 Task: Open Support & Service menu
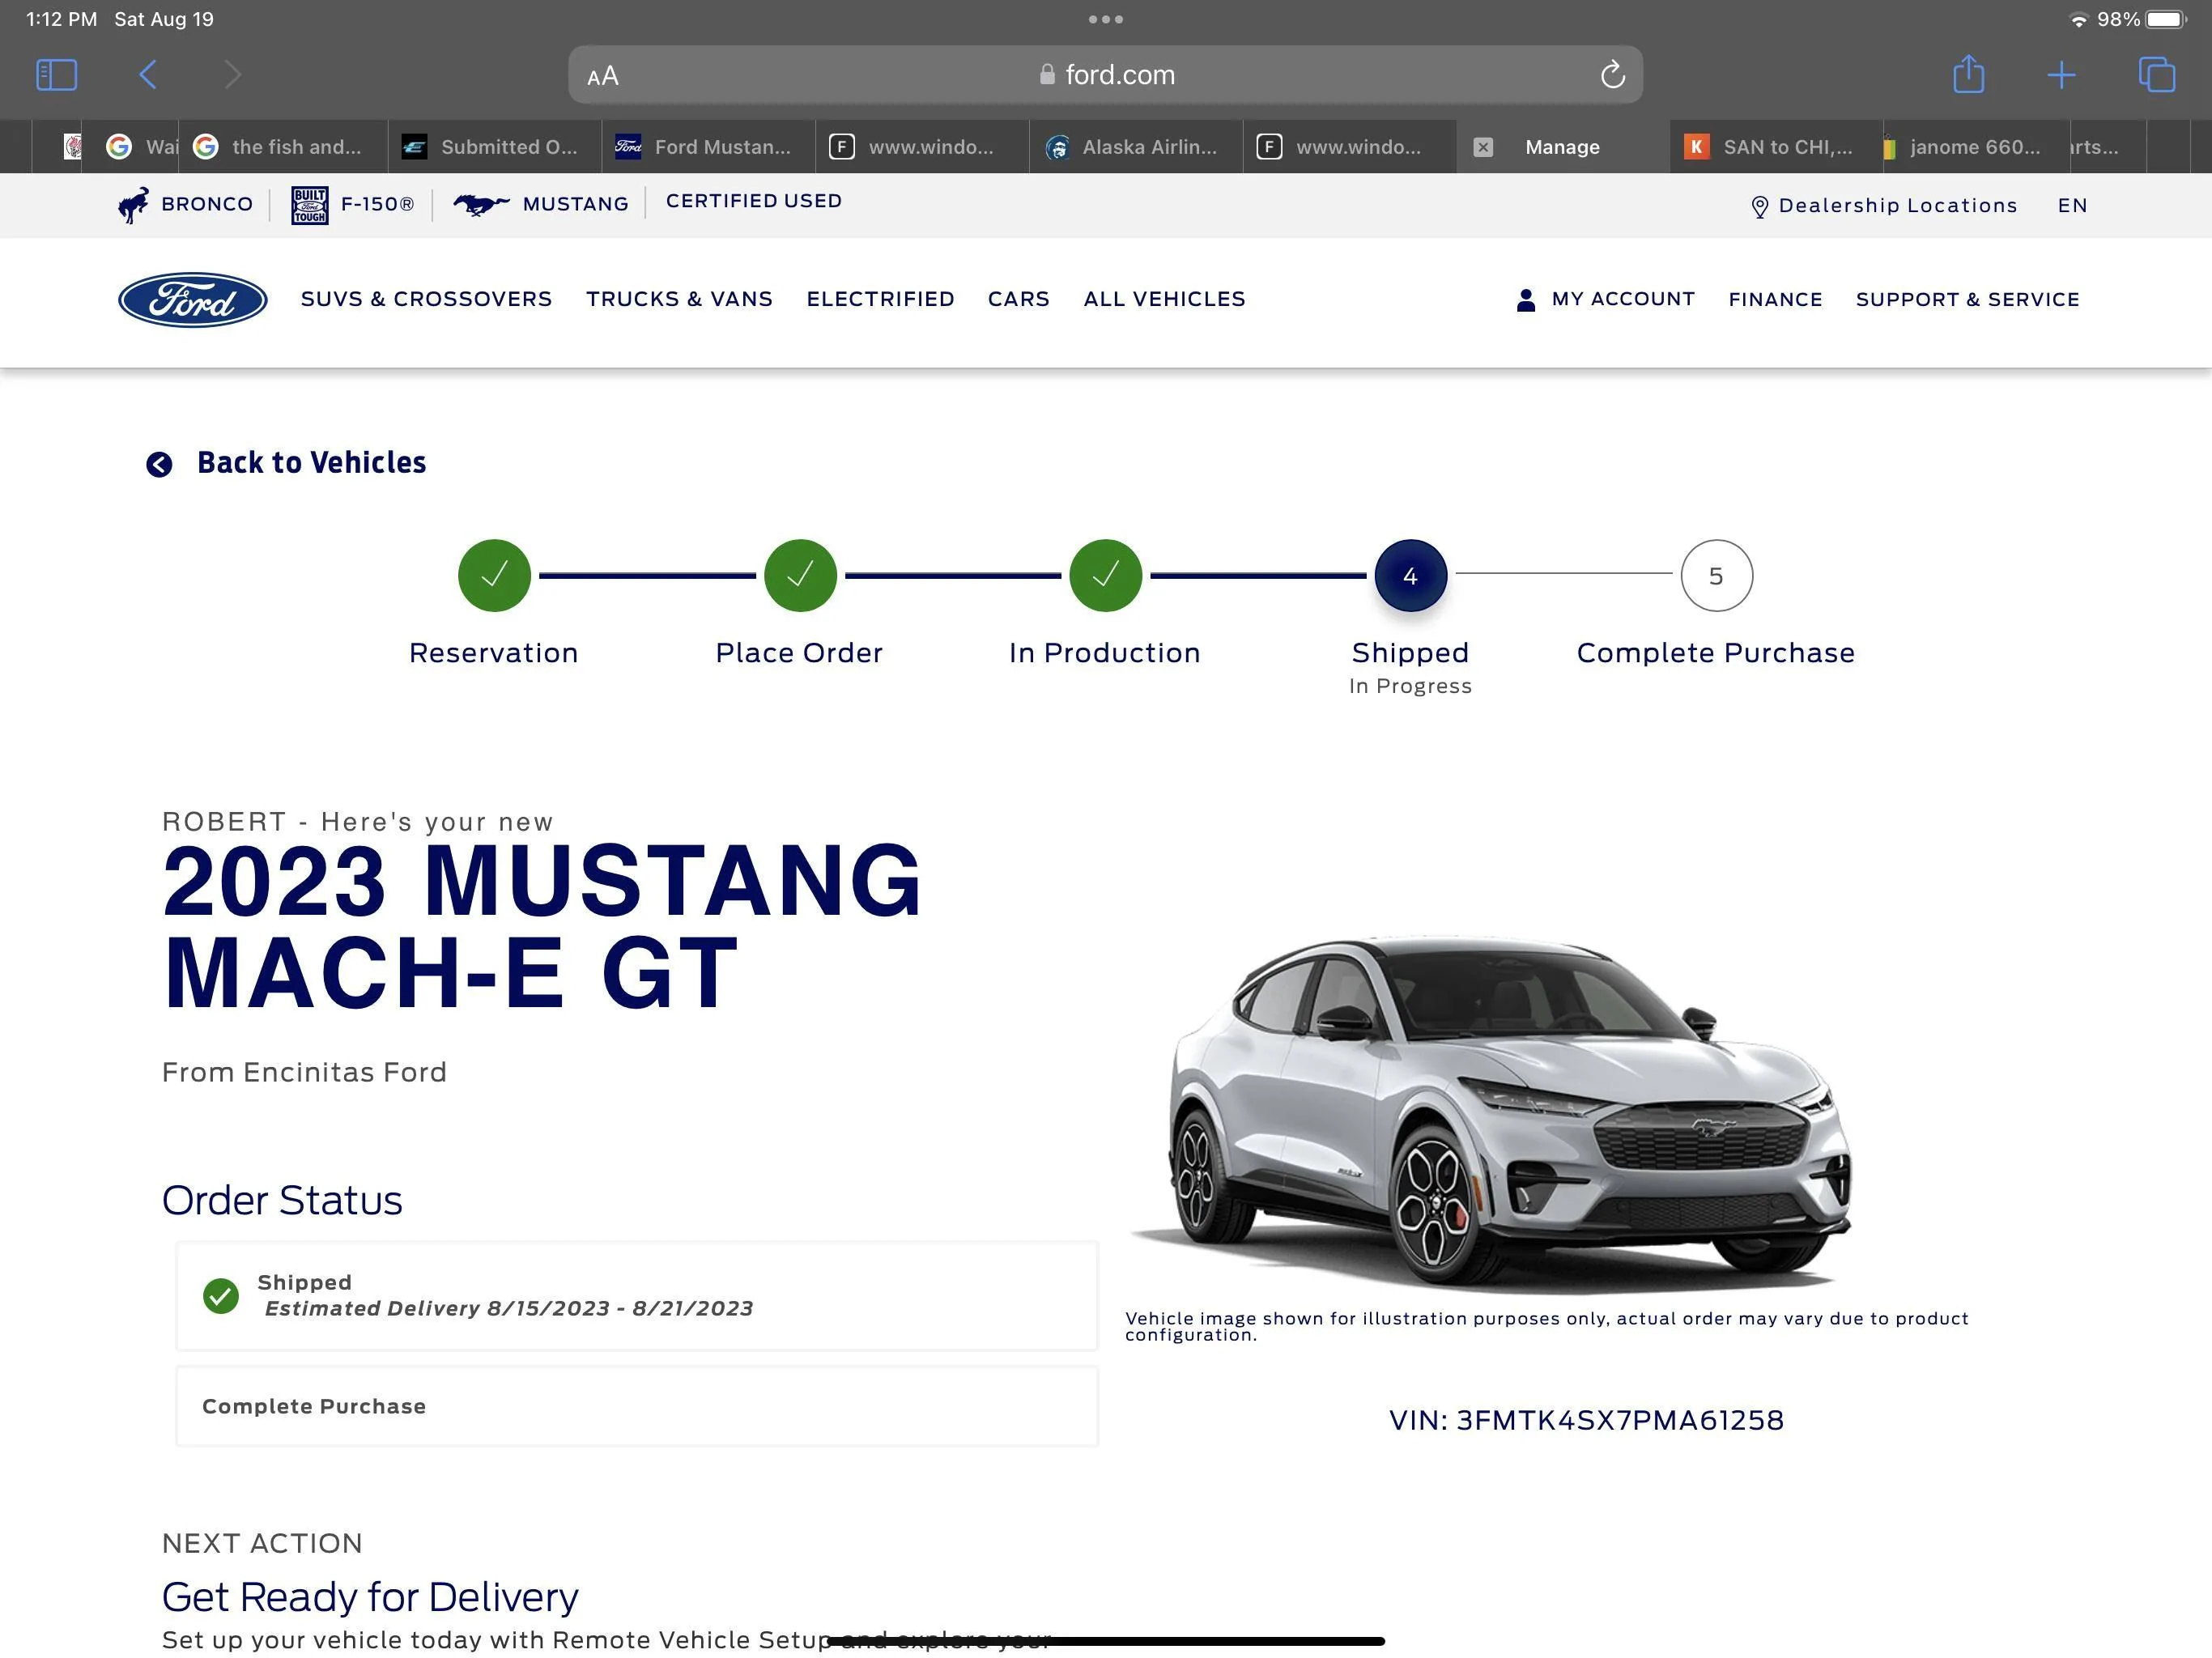(1967, 299)
